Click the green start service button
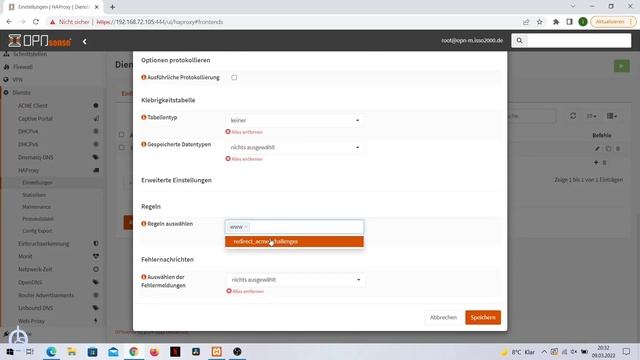640x360 pixels. coord(622,66)
